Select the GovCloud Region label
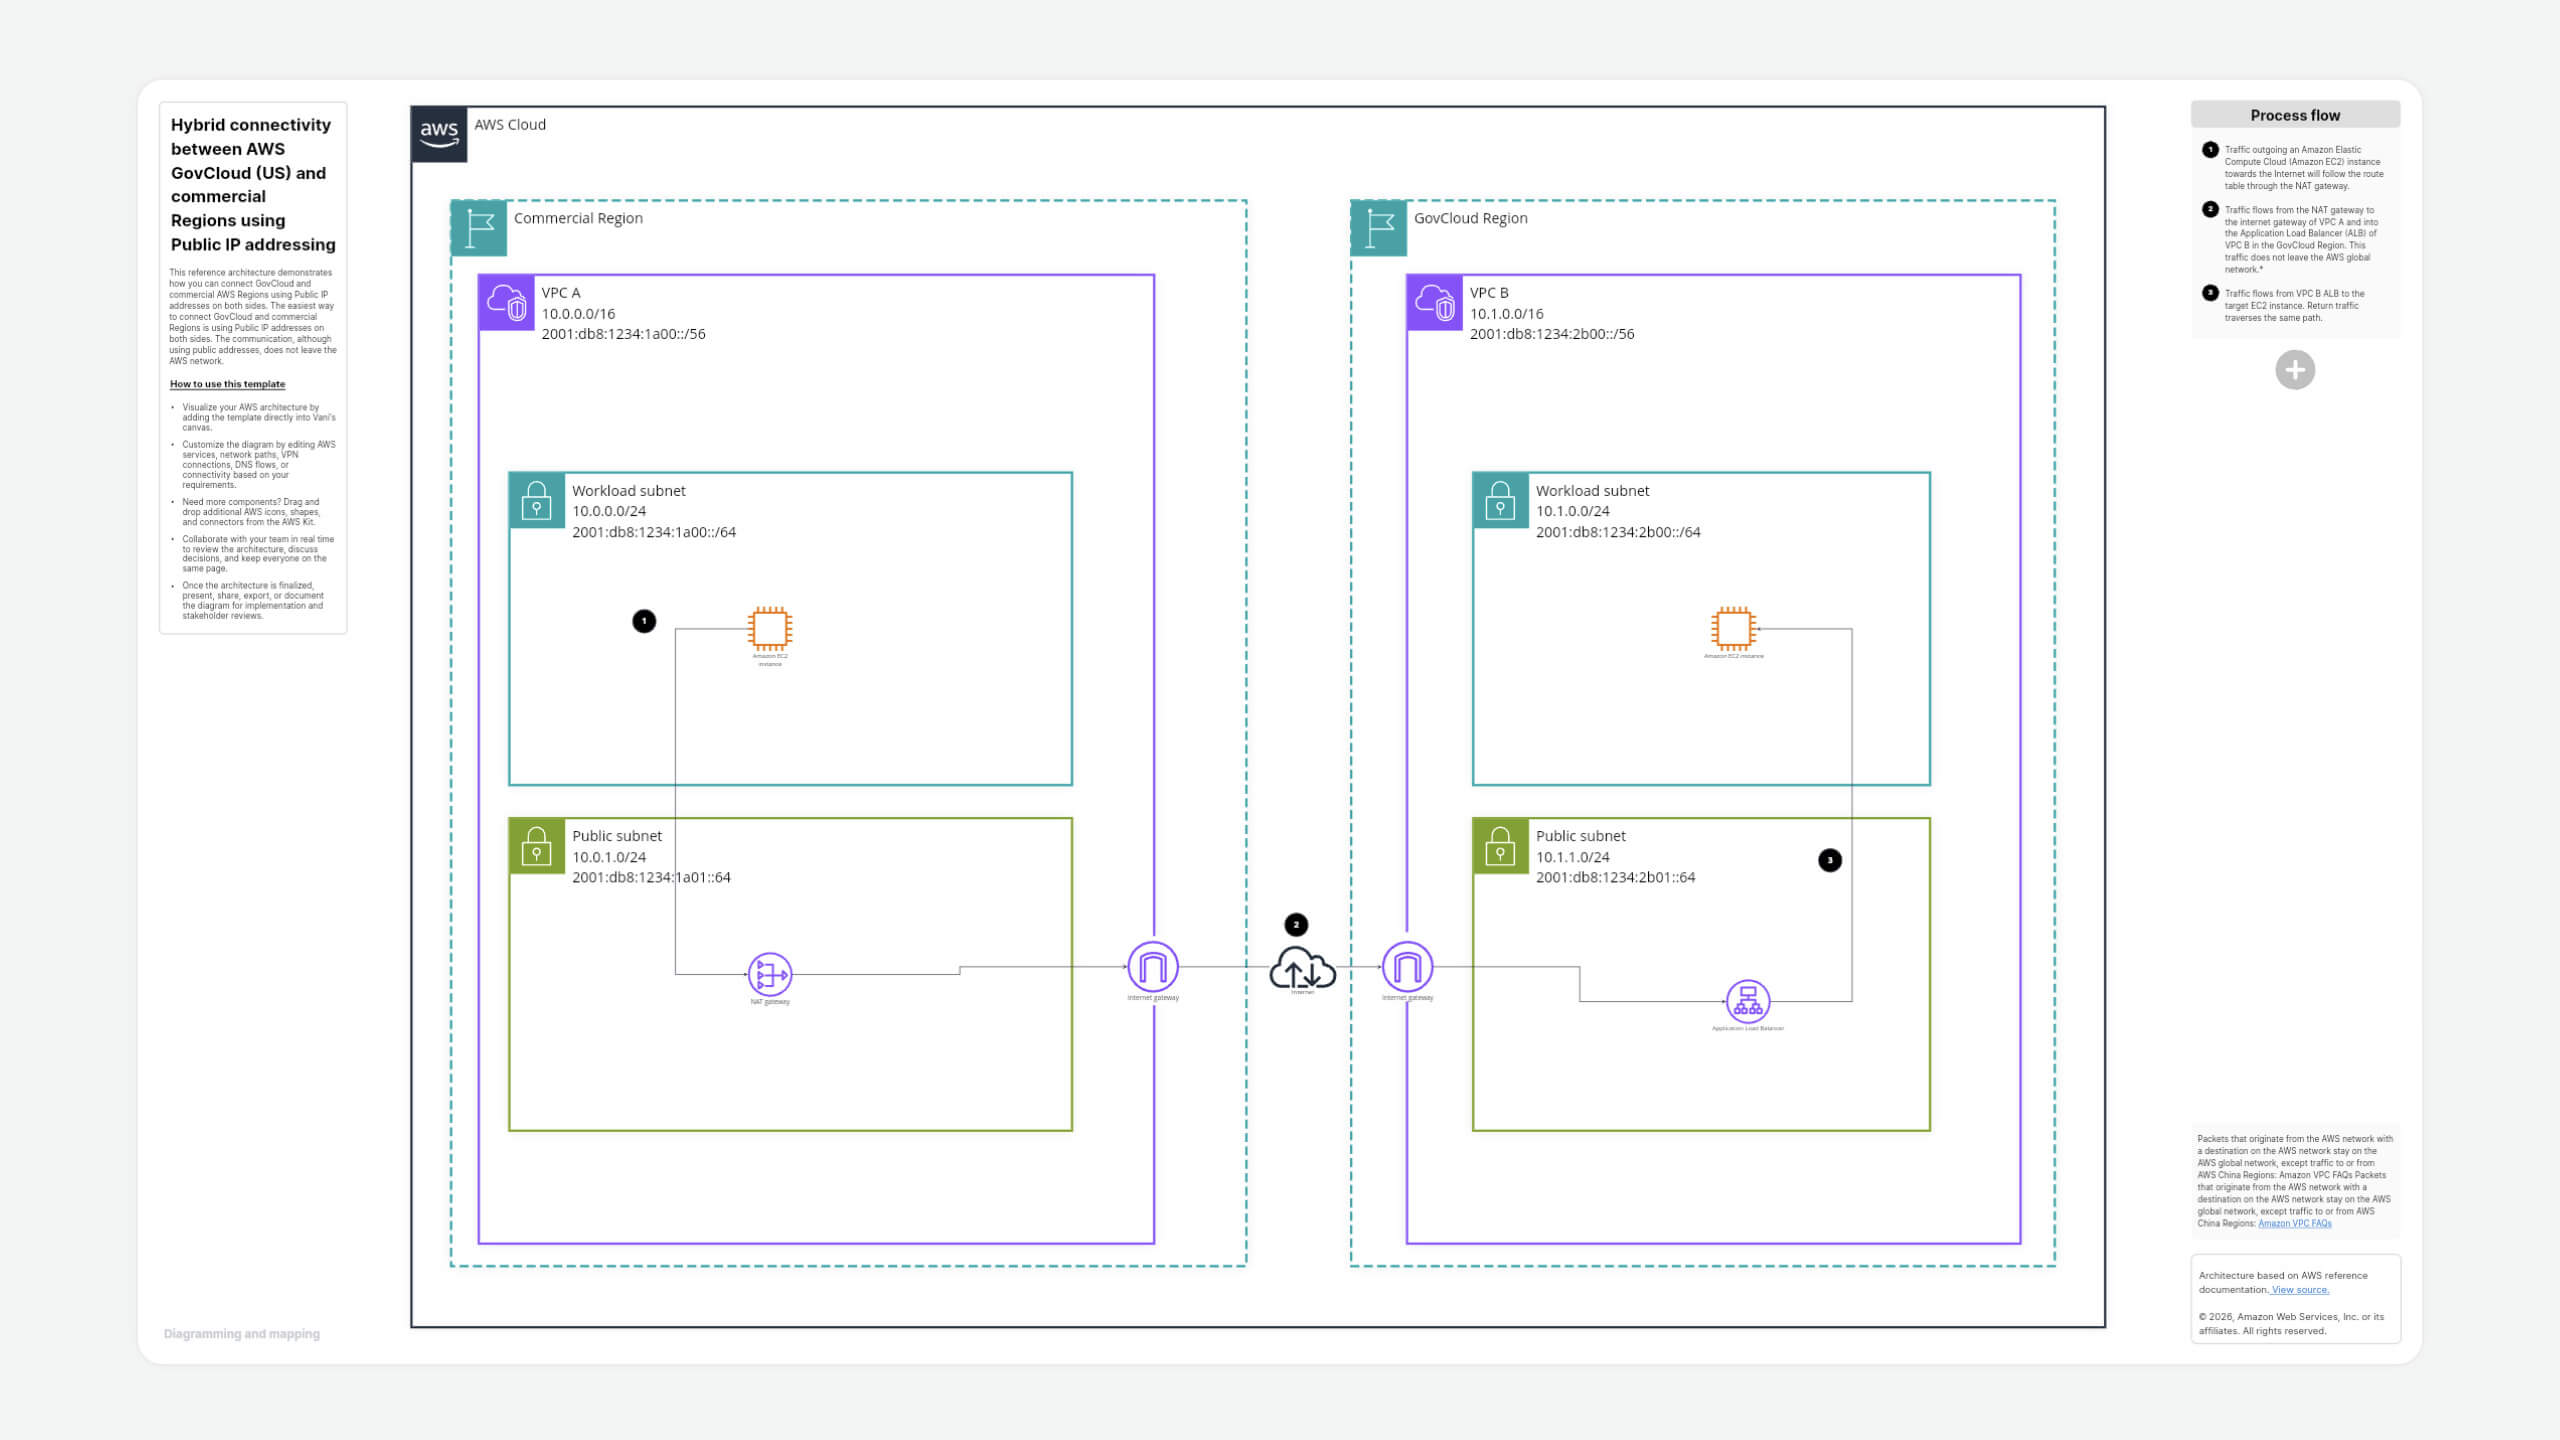The width and height of the screenshot is (2560, 1440). click(x=1470, y=218)
